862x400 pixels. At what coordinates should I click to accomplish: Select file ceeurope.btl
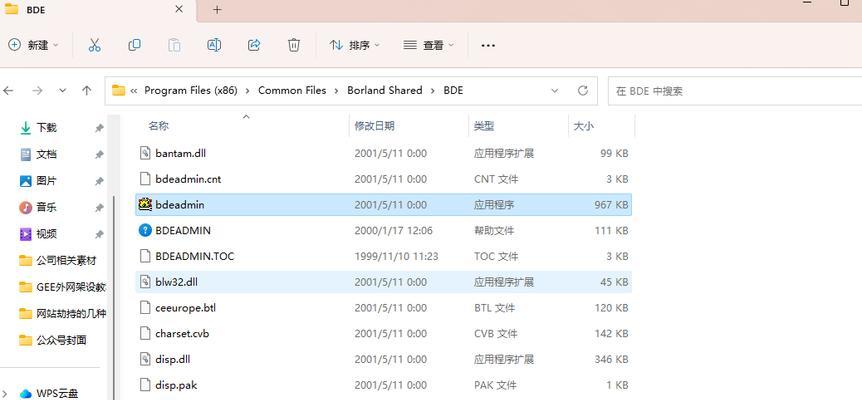point(383,308)
